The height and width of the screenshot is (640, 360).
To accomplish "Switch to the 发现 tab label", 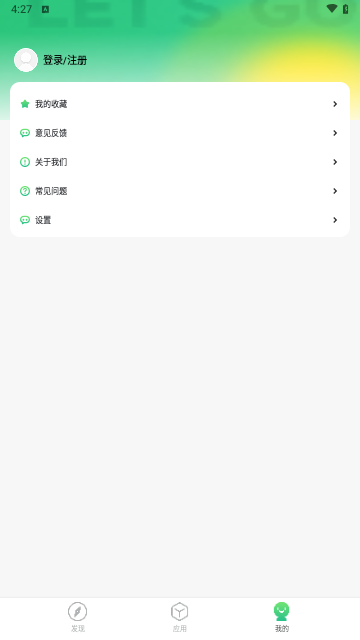I will [78, 629].
